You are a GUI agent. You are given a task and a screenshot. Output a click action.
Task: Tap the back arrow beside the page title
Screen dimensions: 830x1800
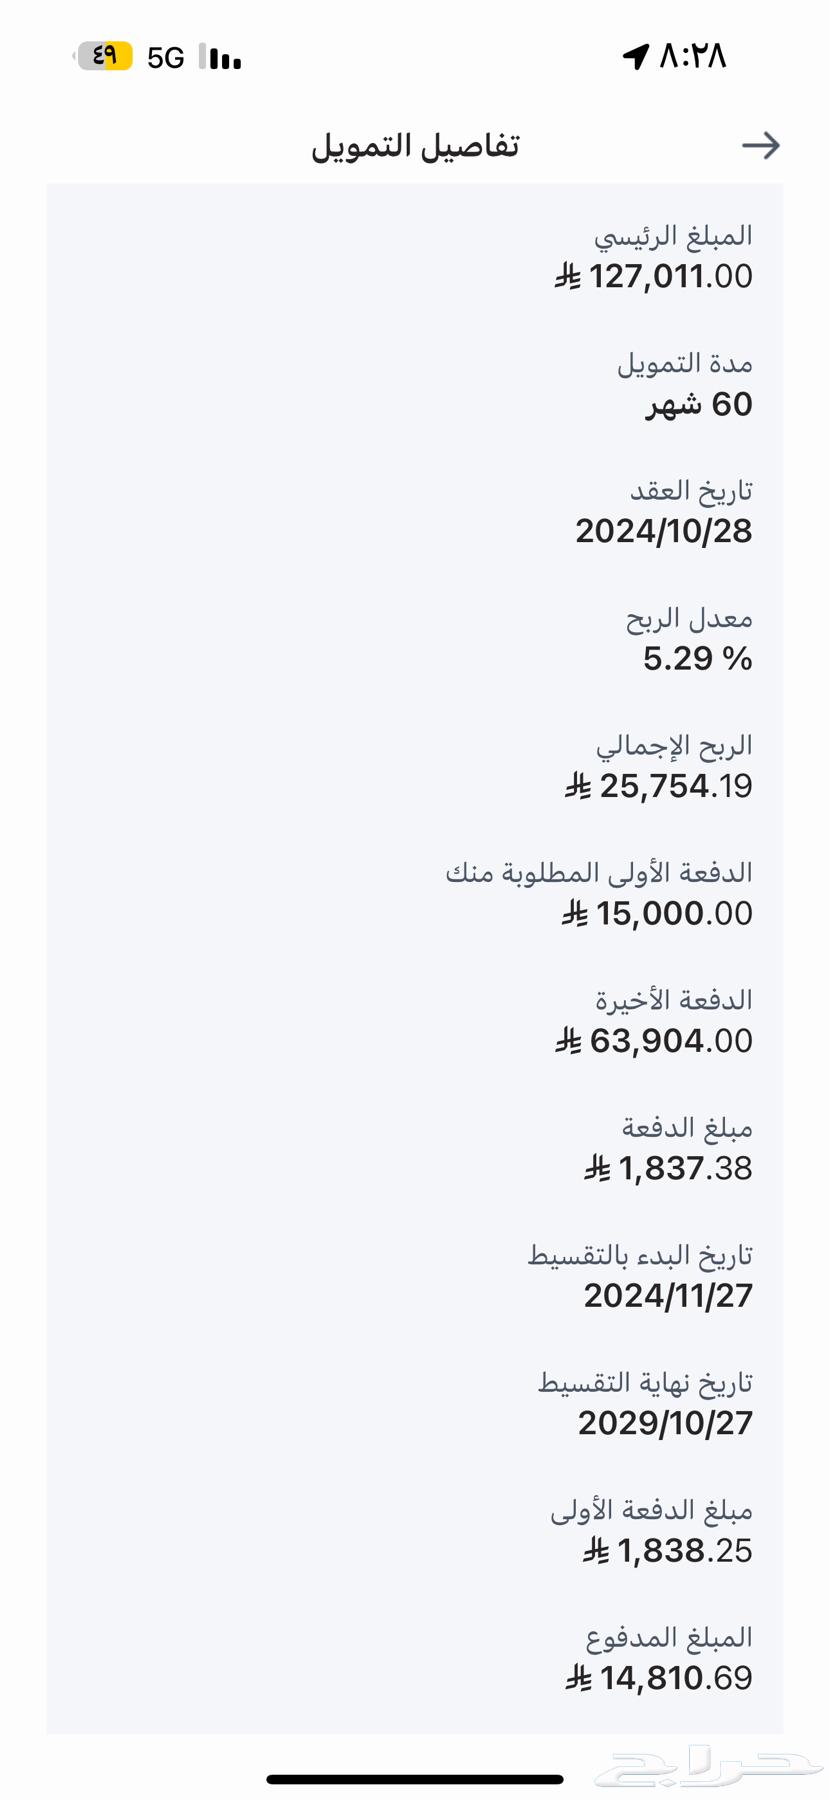click(760, 146)
